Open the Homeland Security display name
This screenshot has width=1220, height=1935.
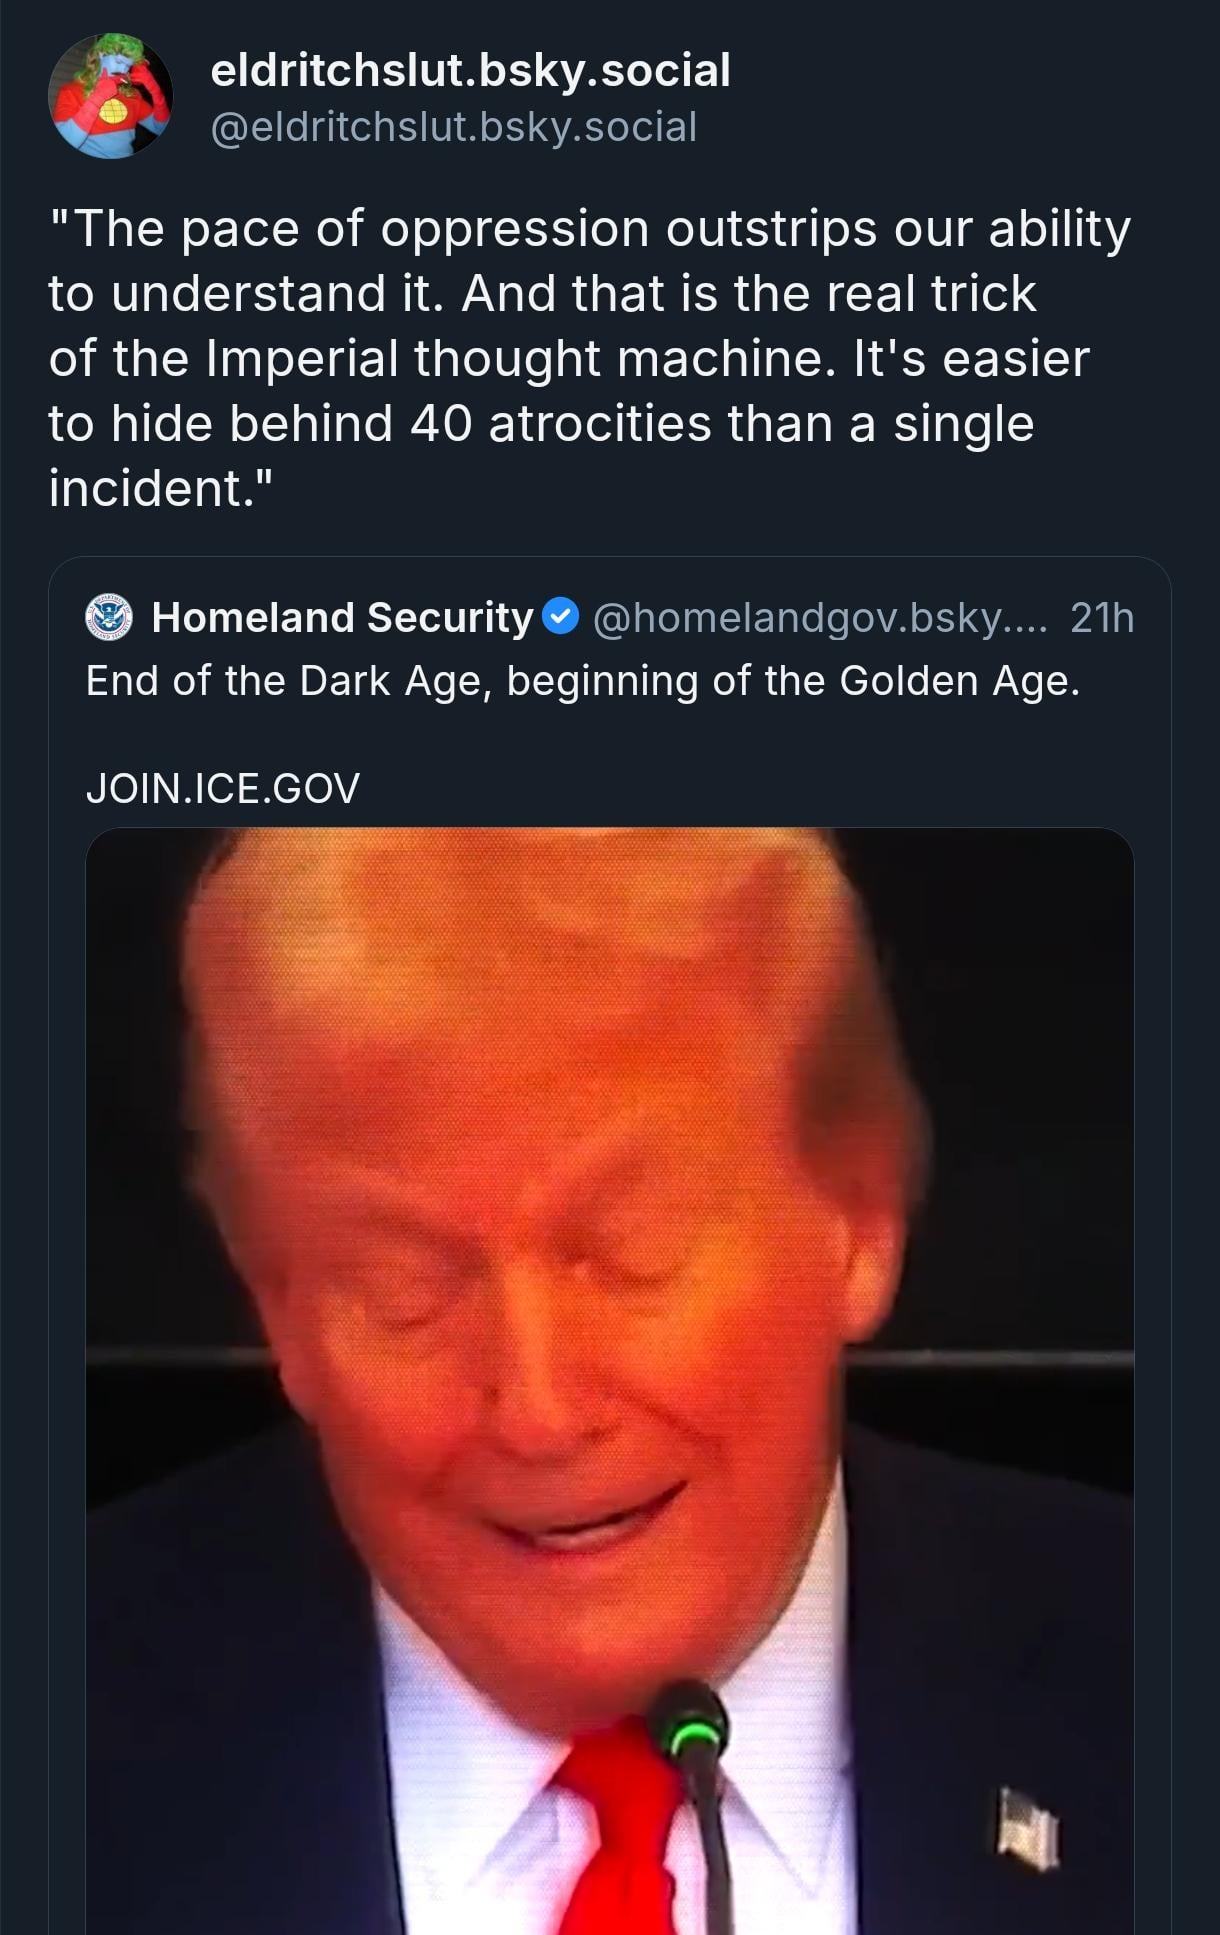pyautogui.click(x=342, y=617)
